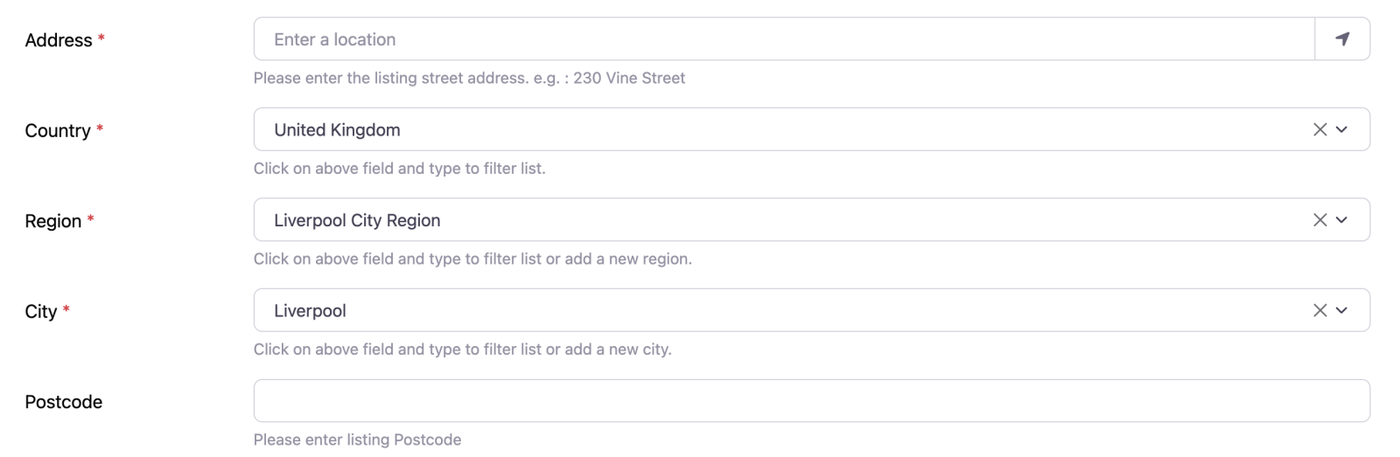Click the Liverpool City Region value text

coord(357,220)
